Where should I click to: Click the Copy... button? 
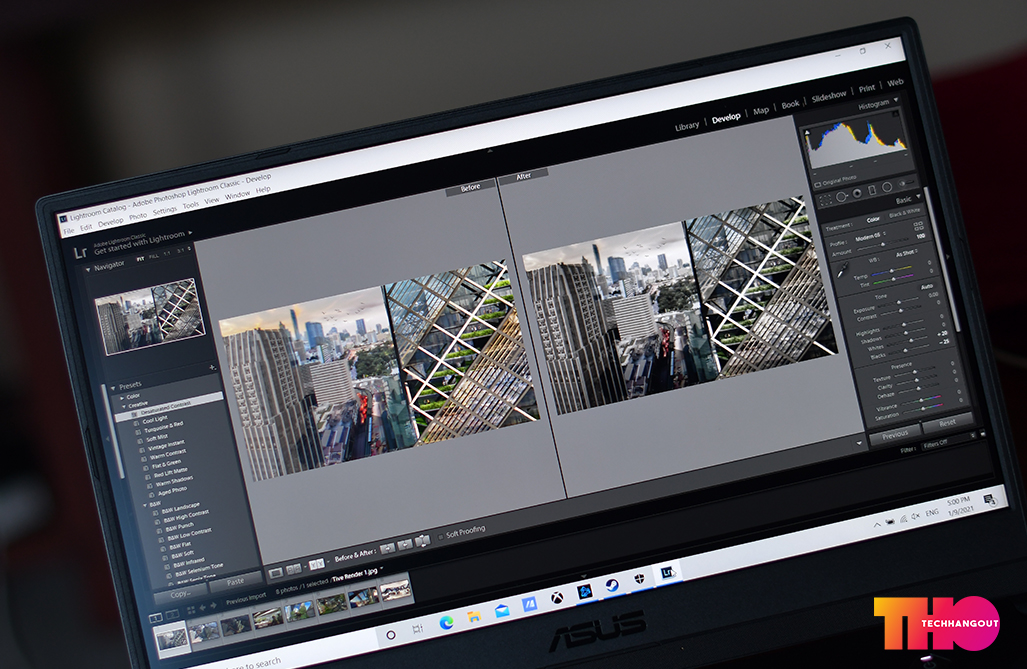(180, 594)
